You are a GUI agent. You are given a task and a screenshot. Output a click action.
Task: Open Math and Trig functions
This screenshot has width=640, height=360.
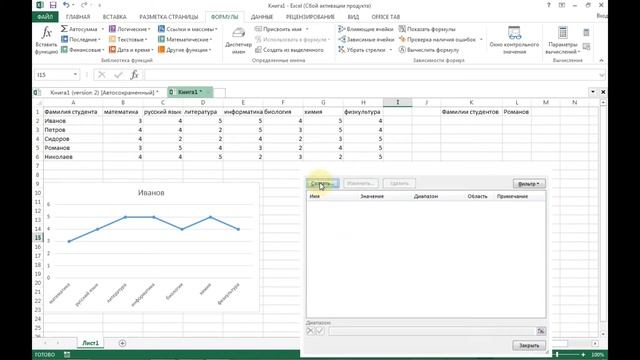point(185,40)
